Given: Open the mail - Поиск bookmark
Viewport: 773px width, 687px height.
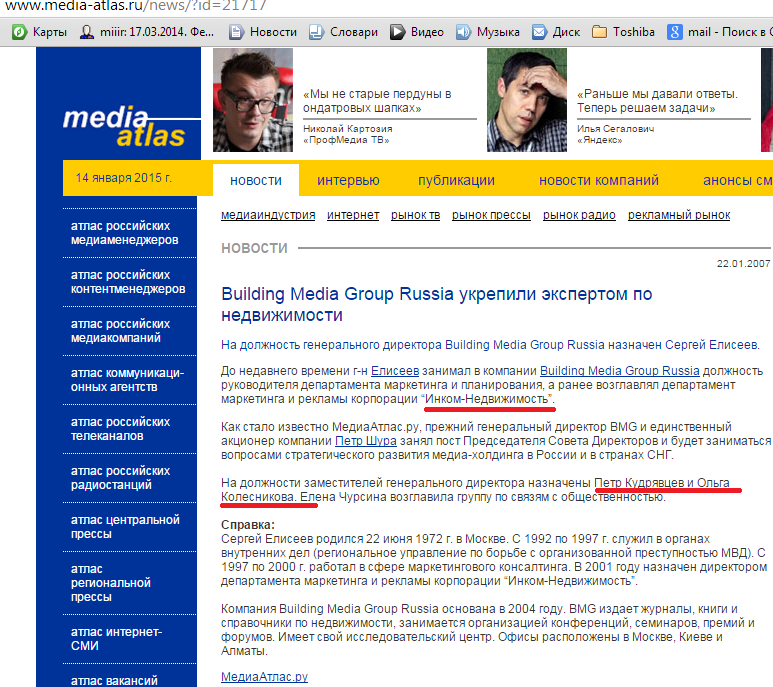Looking at the screenshot, I should (x=718, y=32).
